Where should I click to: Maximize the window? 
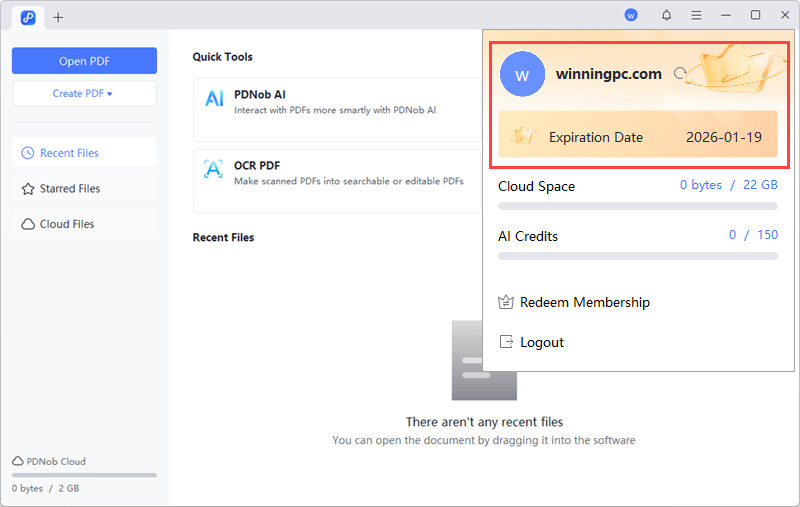coord(756,15)
